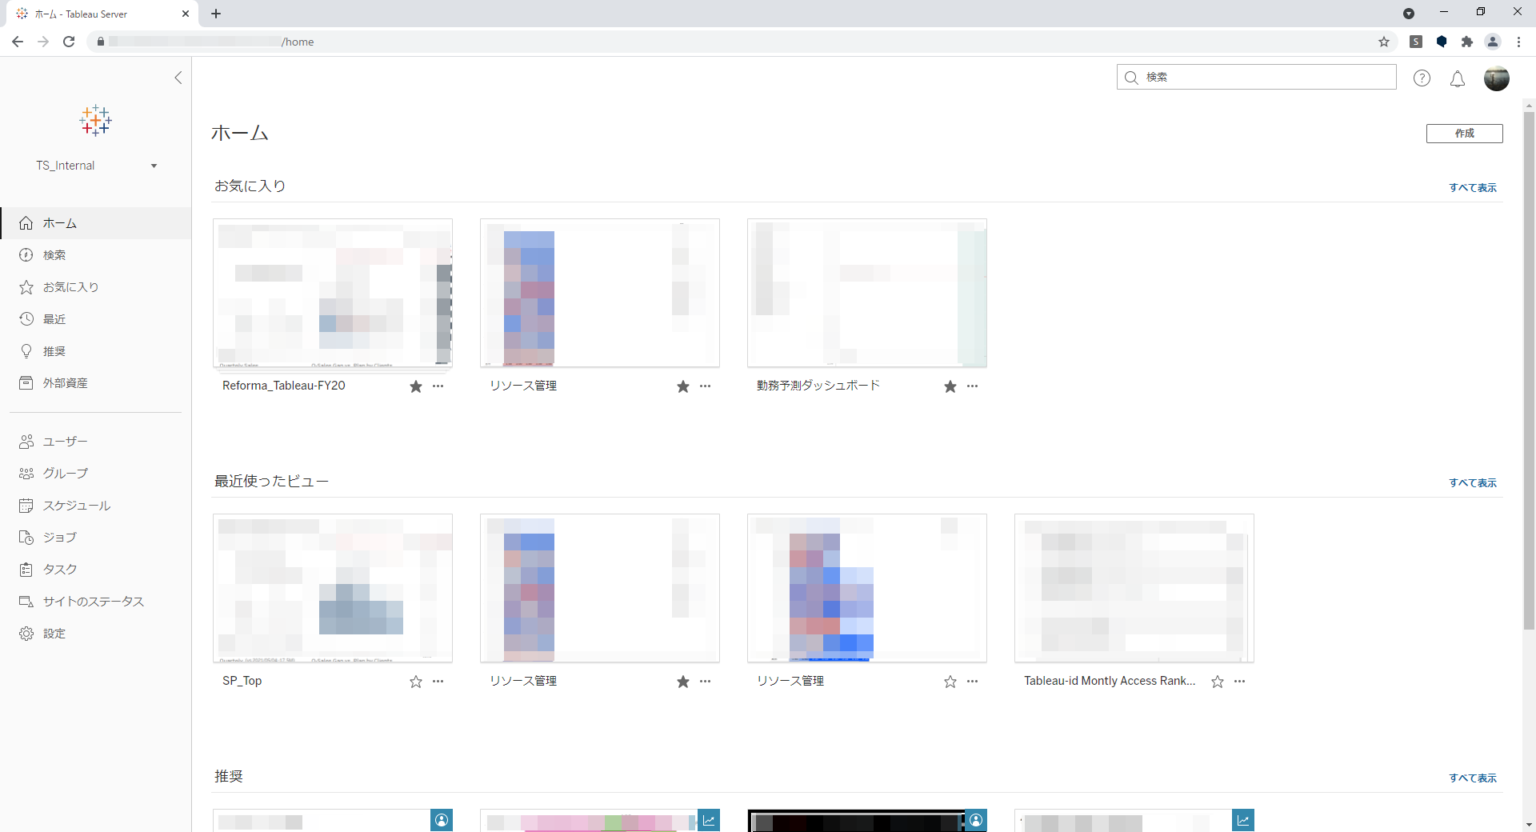
Task: Open 外部資産 in the sidebar
Action: (x=65, y=383)
